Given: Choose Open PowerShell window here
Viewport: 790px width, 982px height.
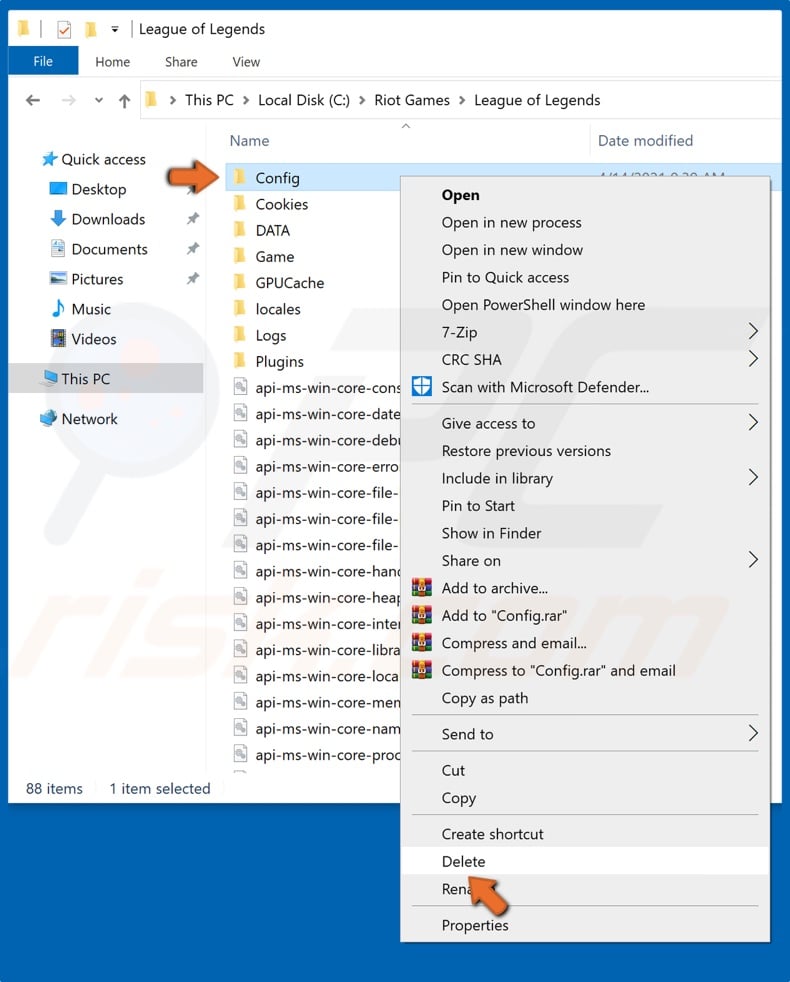Looking at the screenshot, I should (x=543, y=305).
